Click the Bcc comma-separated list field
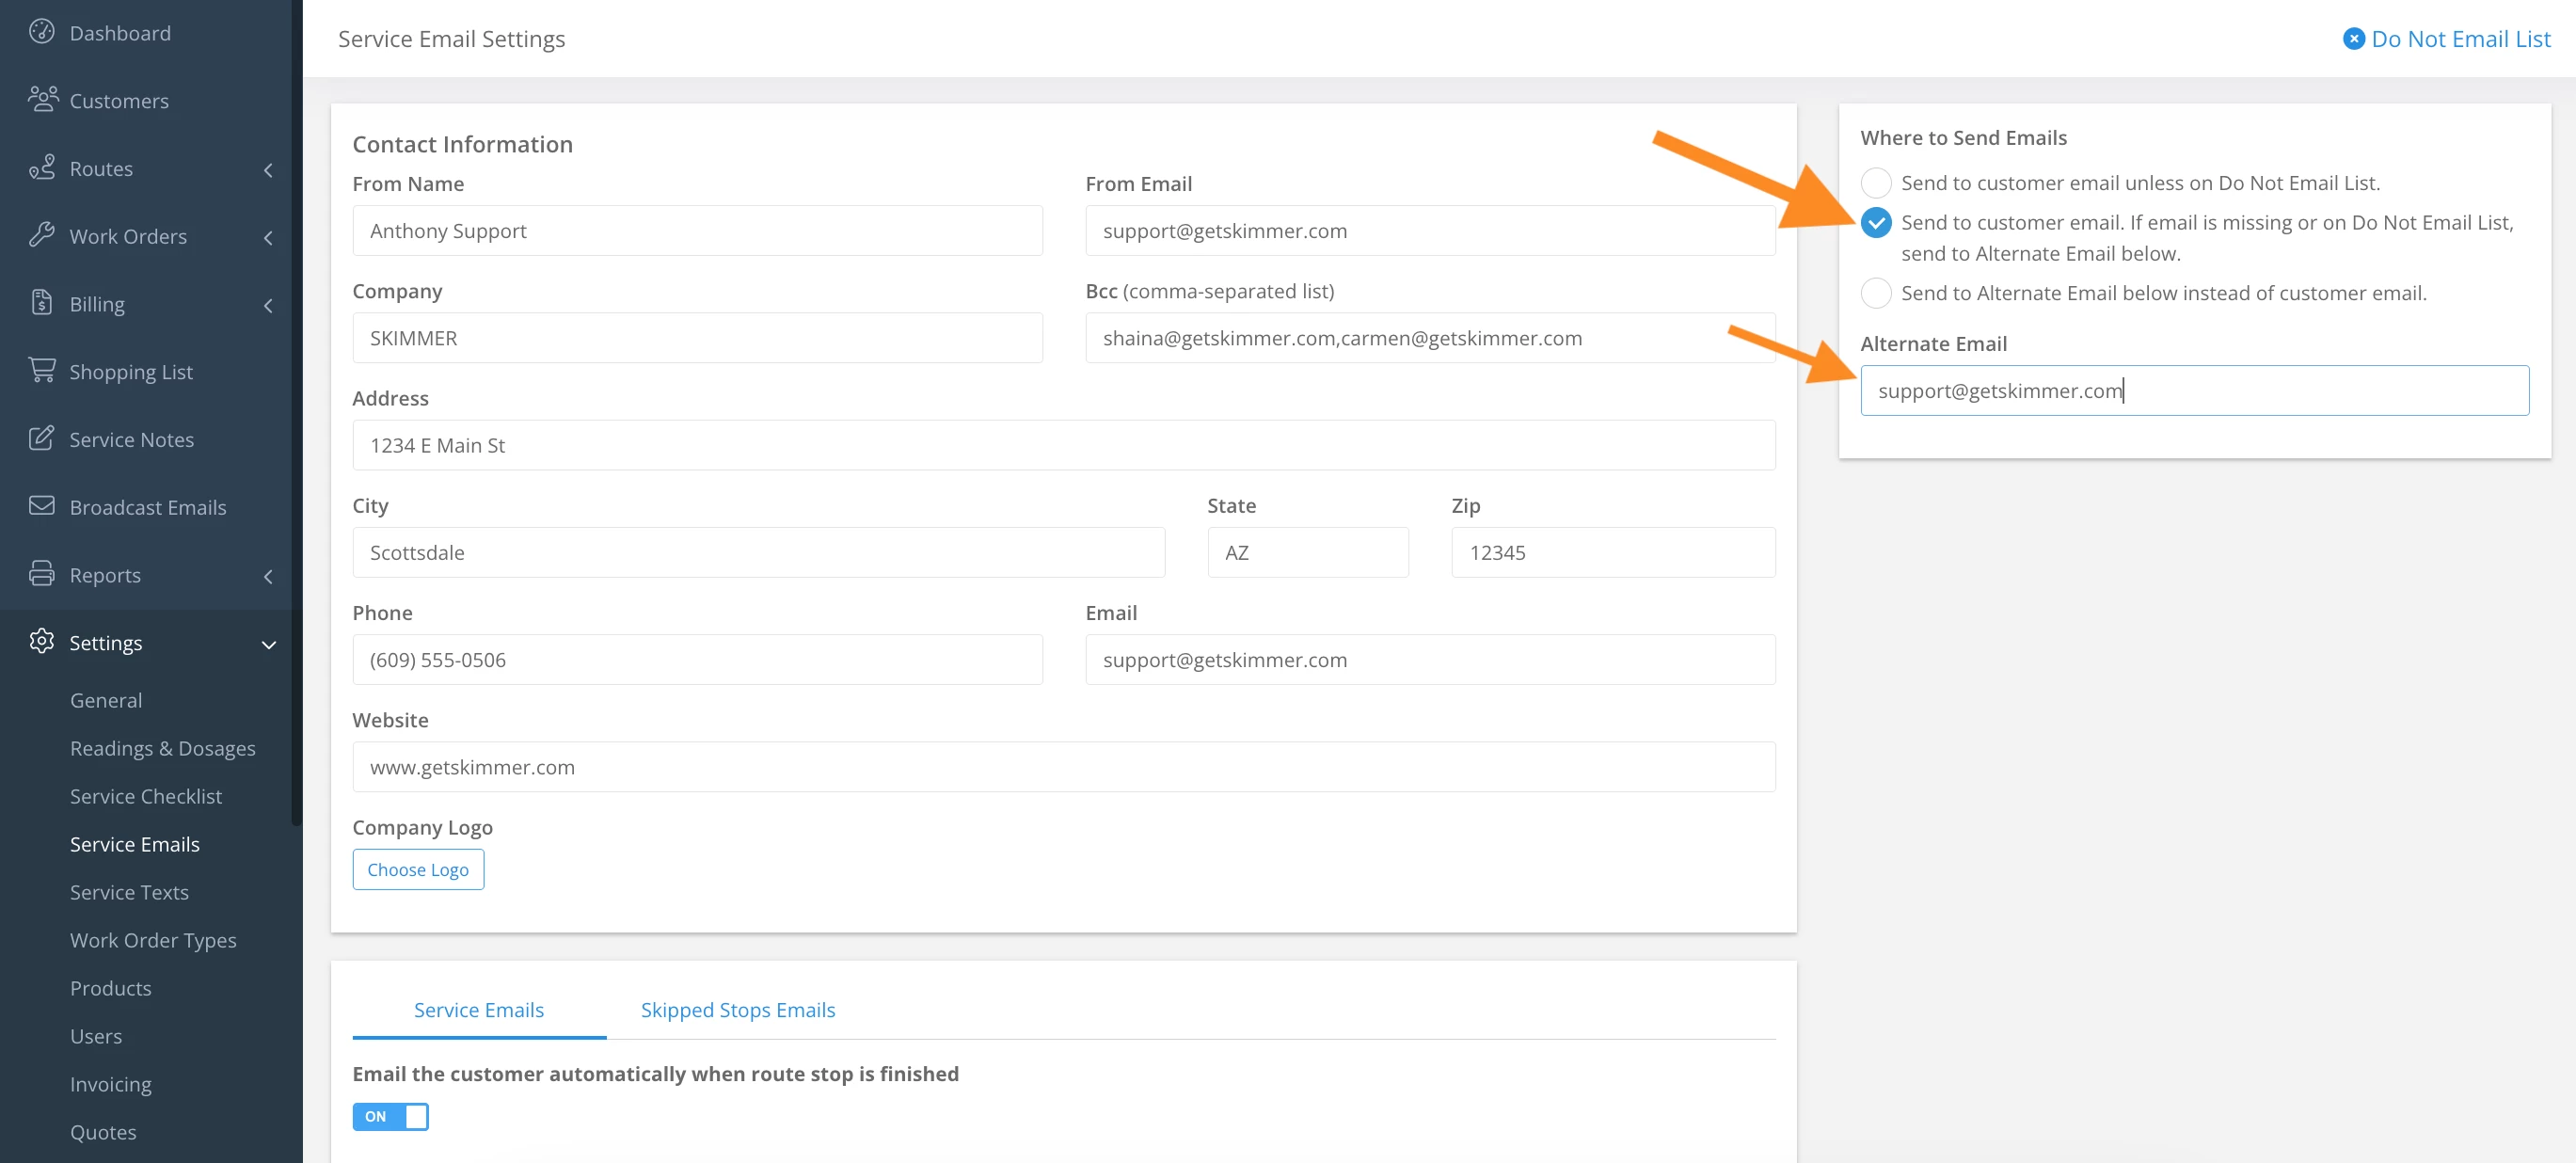 1429,338
